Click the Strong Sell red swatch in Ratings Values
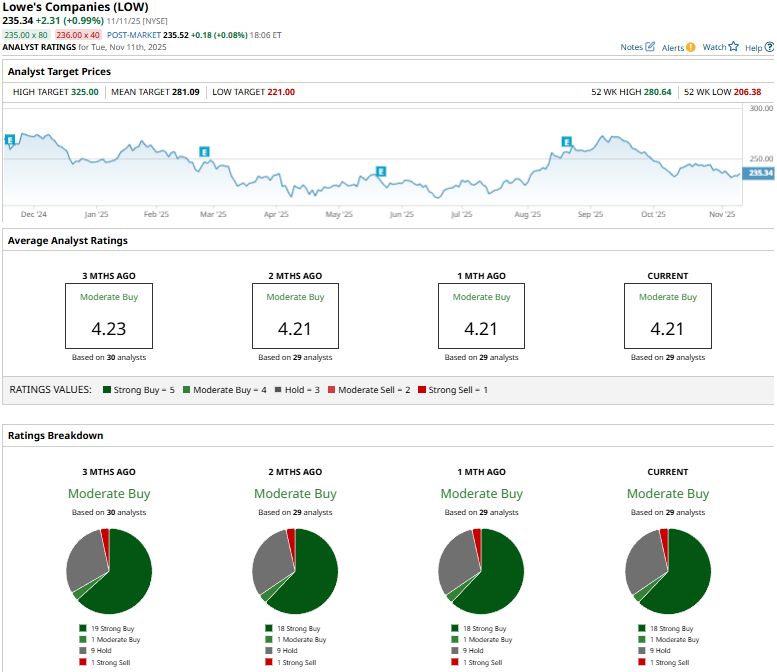The width and height of the screenshot is (777, 672). pyautogui.click(x=421, y=389)
